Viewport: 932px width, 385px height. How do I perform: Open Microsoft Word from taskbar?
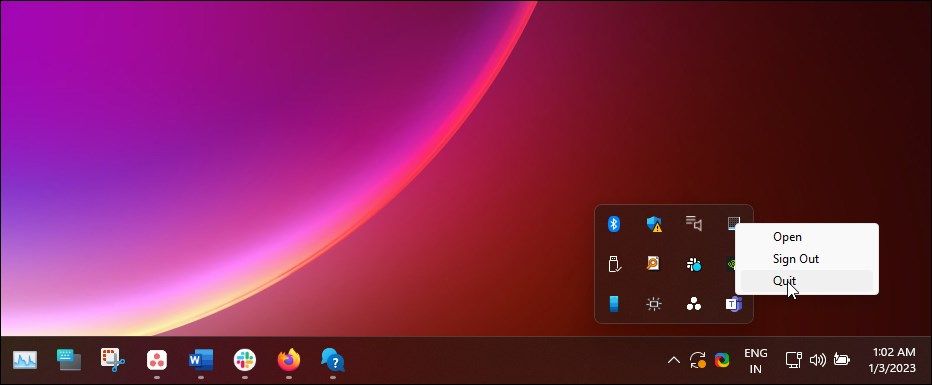pyautogui.click(x=200, y=360)
